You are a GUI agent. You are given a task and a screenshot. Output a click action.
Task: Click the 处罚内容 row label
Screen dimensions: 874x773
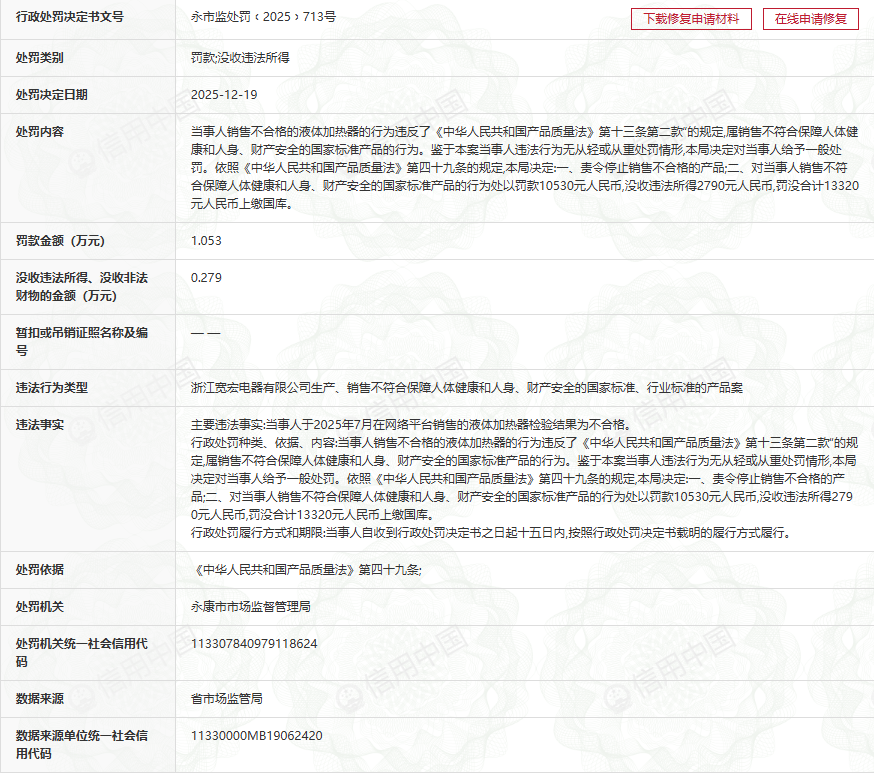click(40, 132)
